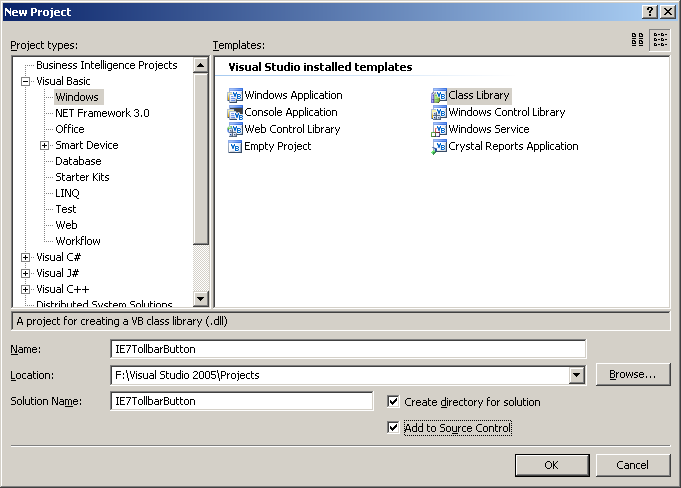The height and width of the screenshot is (488, 681).
Task: Expand the Smart Device tree node
Action: coord(44,145)
